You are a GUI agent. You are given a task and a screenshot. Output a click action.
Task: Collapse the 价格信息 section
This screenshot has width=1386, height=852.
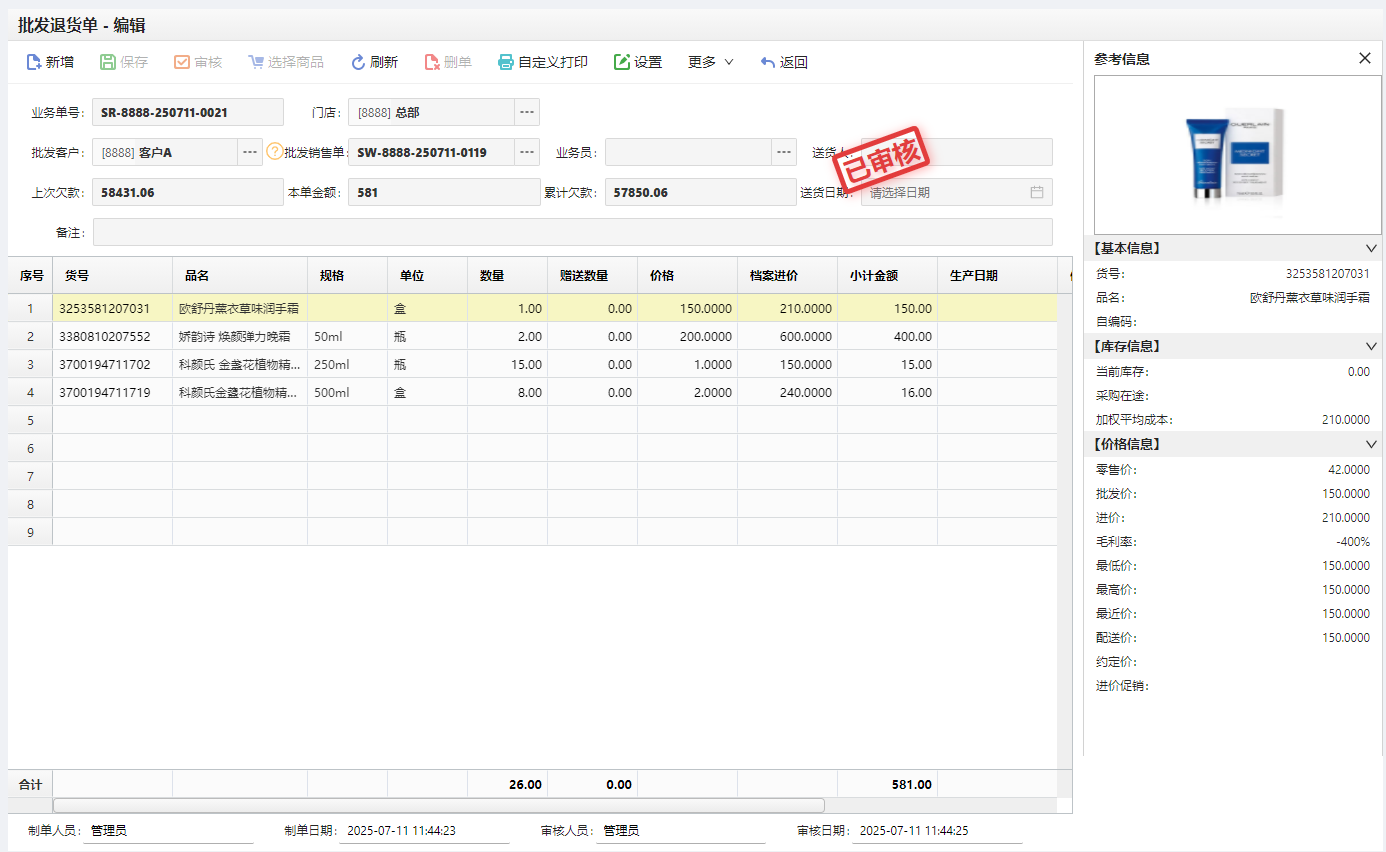[x=1371, y=444]
